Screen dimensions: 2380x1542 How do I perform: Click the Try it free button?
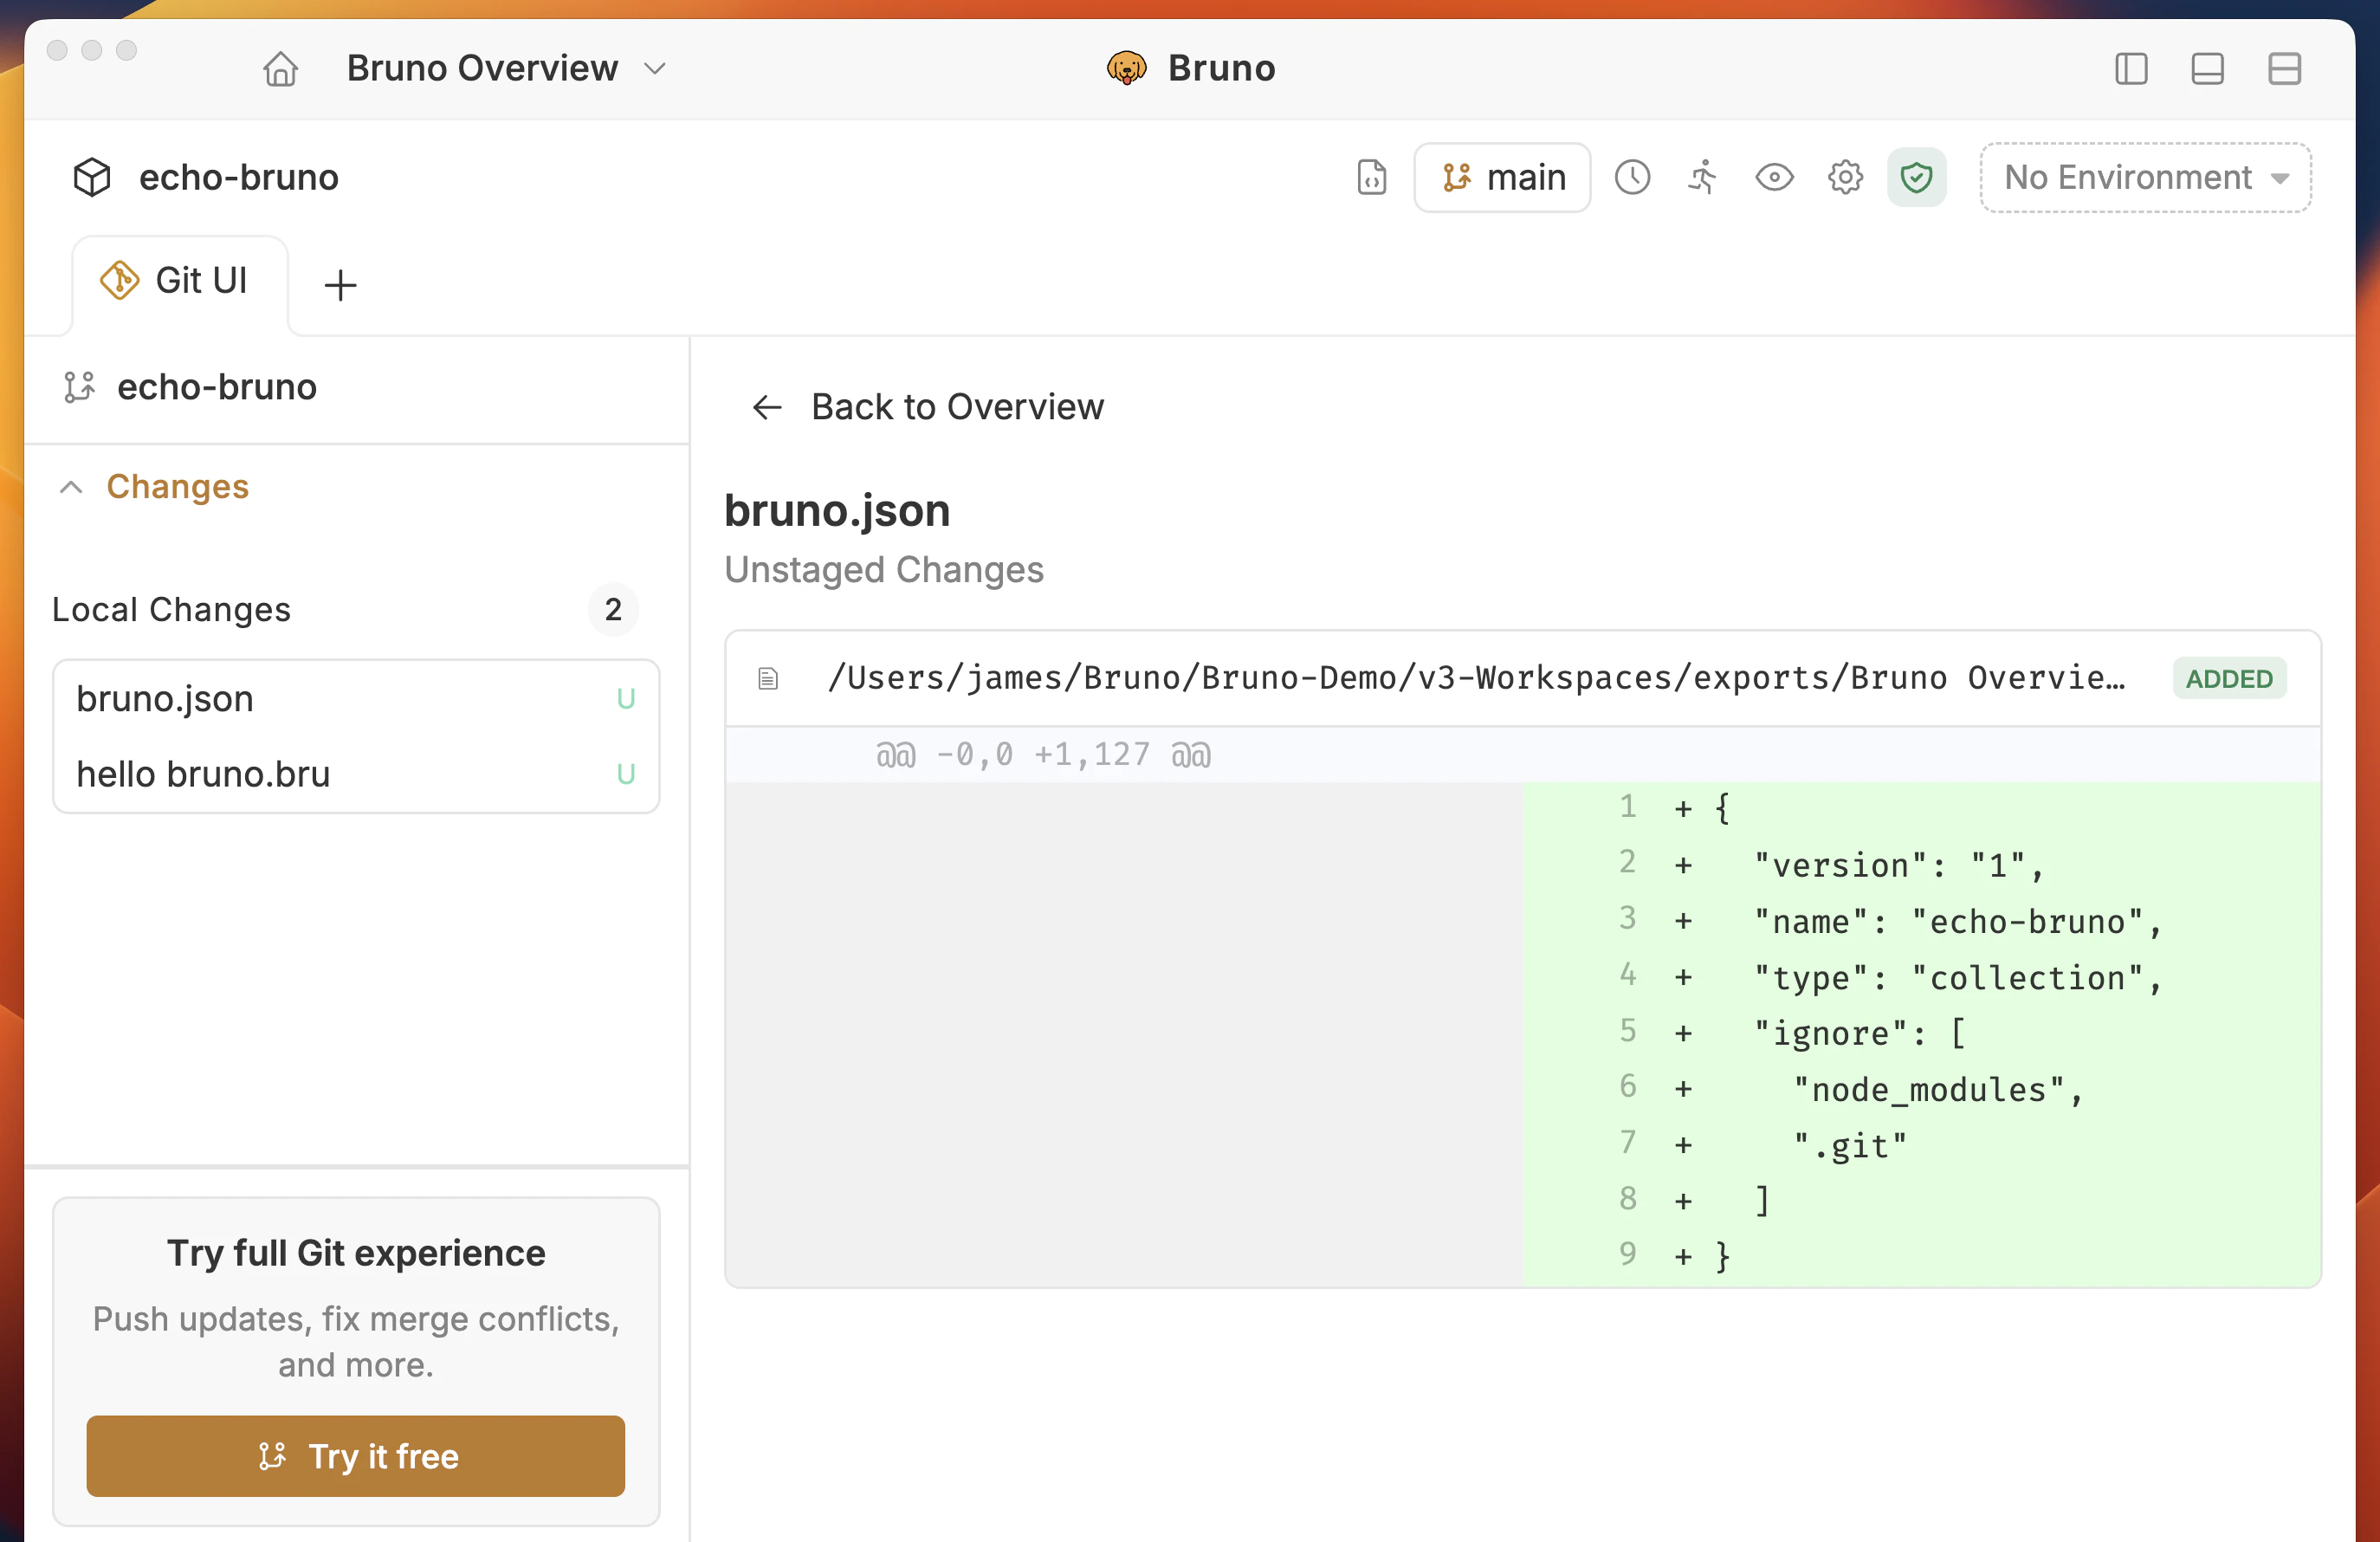(x=355, y=1456)
